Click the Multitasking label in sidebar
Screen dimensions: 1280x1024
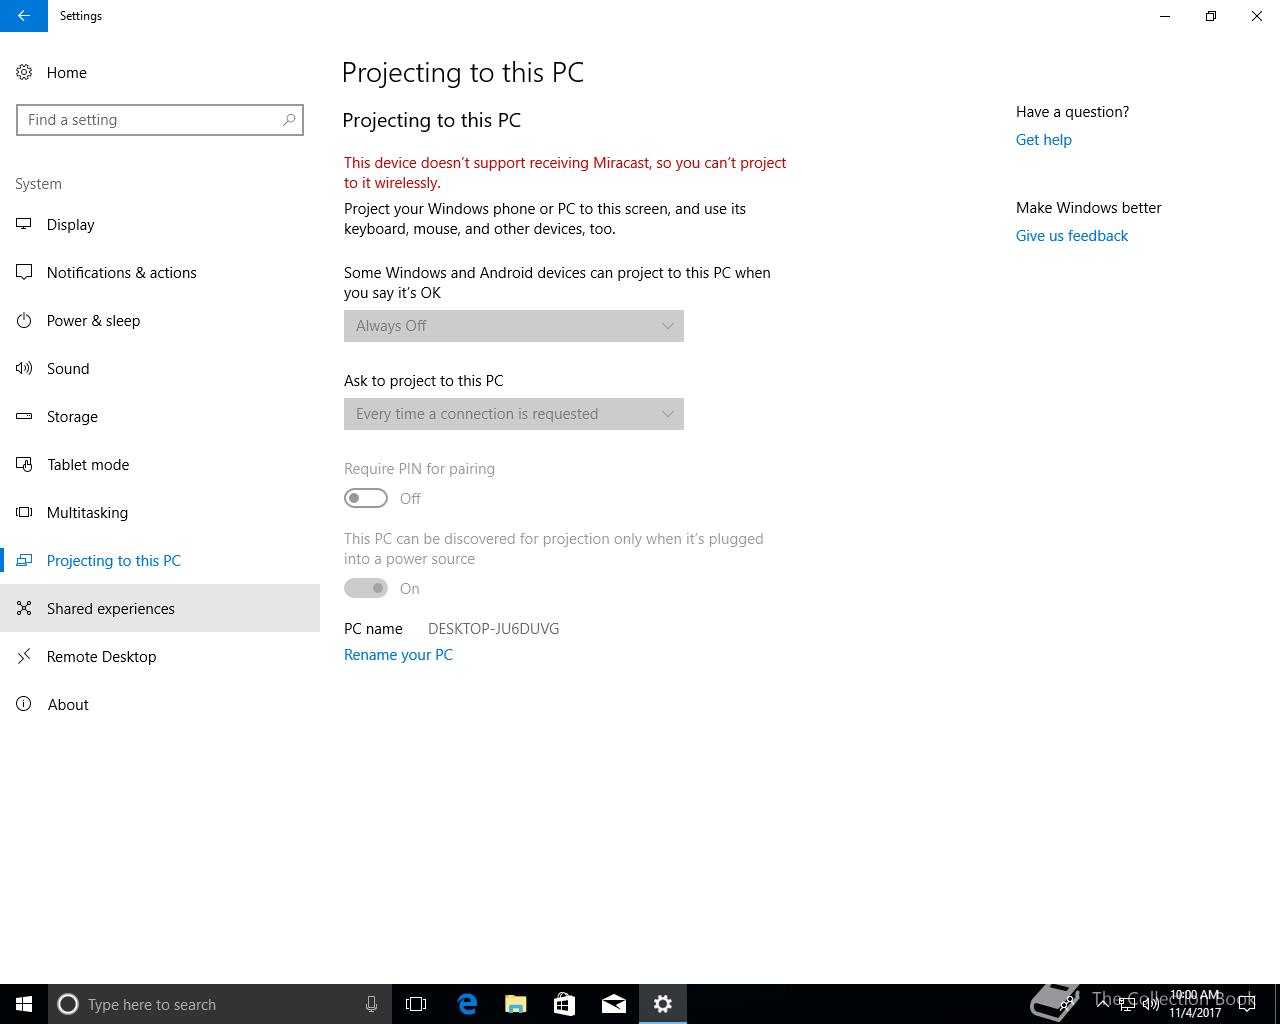point(87,512)
